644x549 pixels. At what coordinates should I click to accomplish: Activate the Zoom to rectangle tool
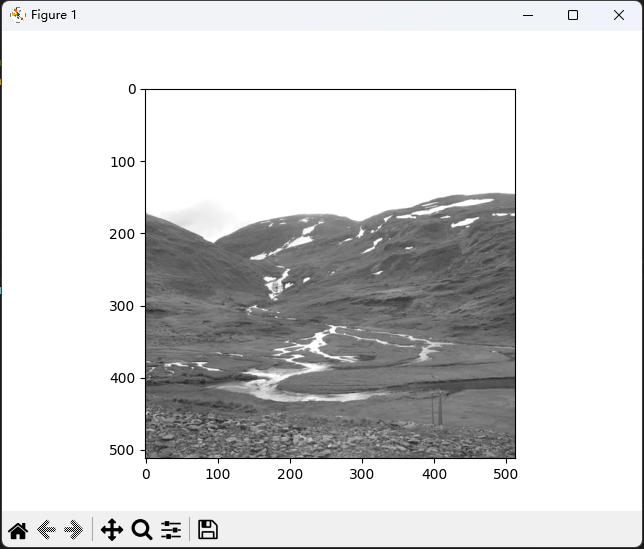pos(142,530)
